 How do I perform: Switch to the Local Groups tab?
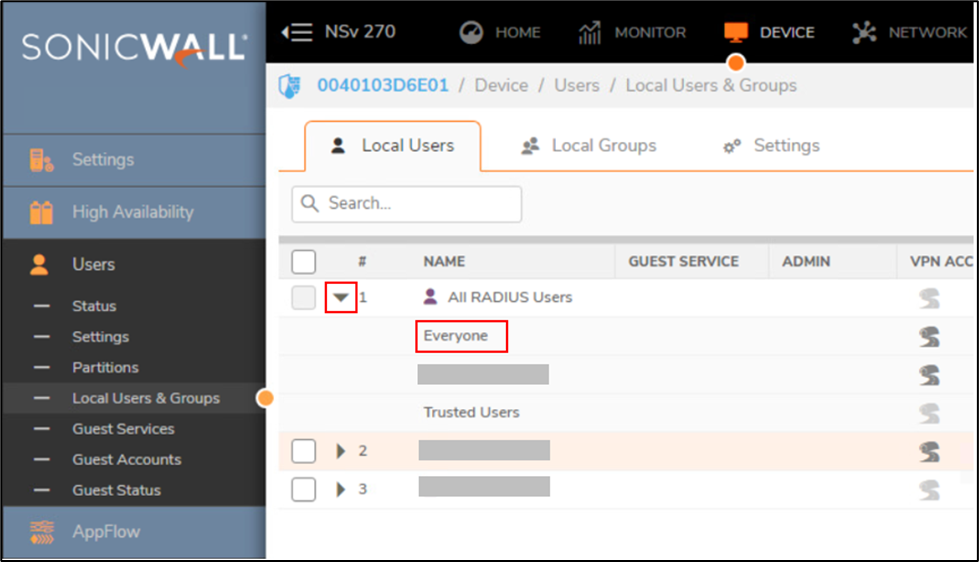pyautogui.click(x=589, y=146)
